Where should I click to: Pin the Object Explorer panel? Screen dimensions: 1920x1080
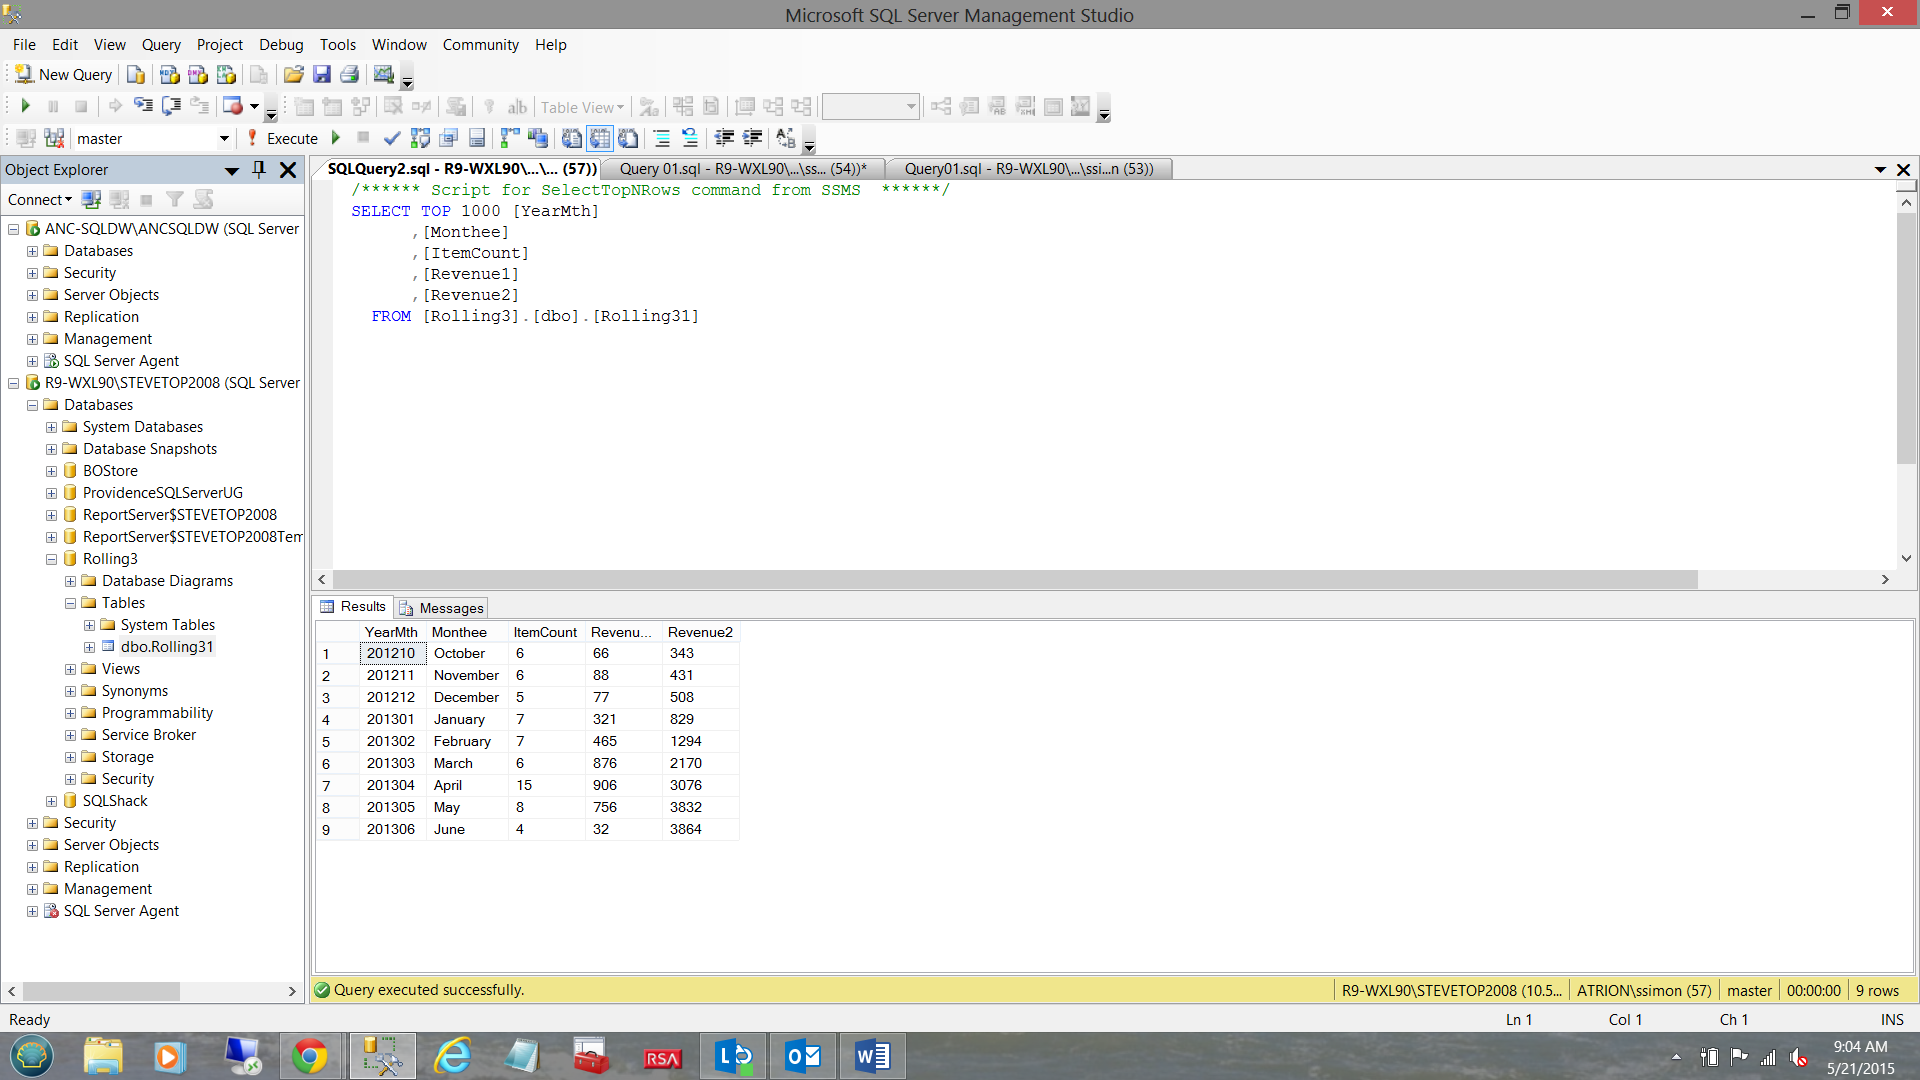(259, 170)
